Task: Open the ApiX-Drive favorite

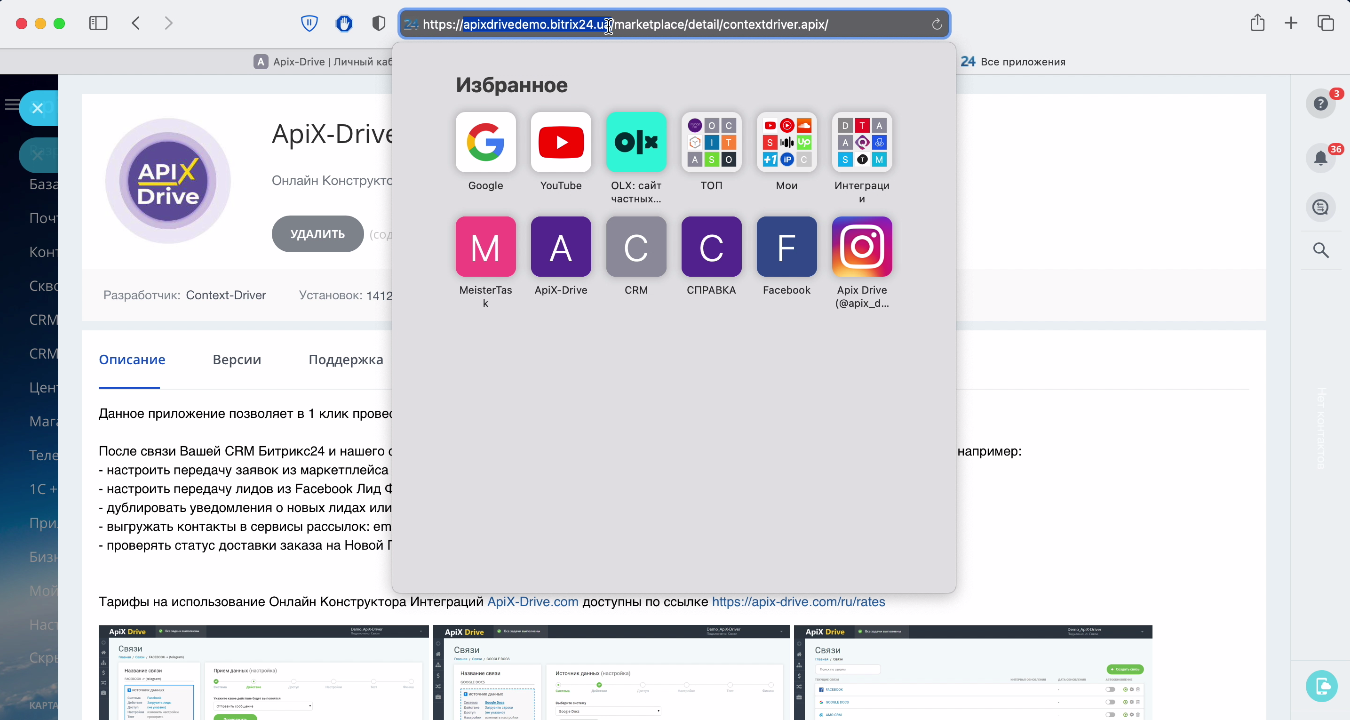Action: click(561, 247)
